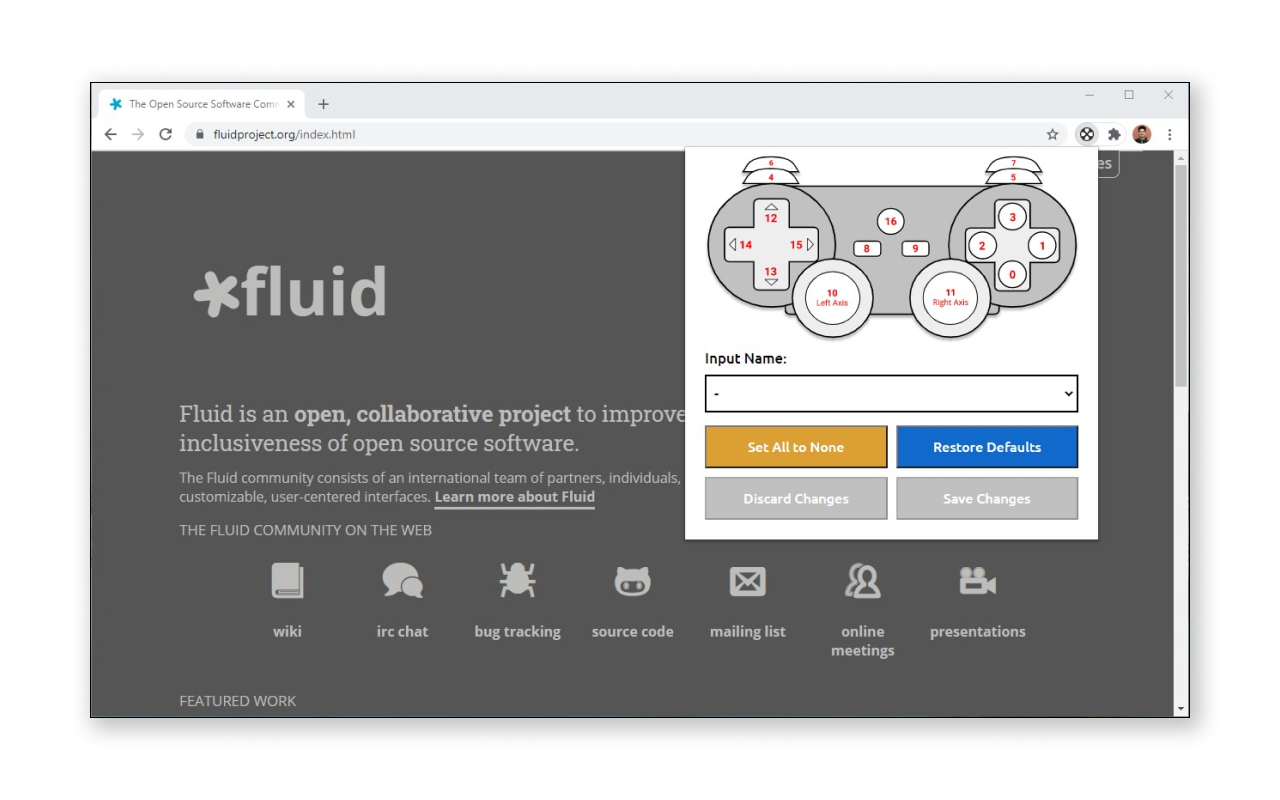Open the mailing list envelope icon

[x=747, y=581]
